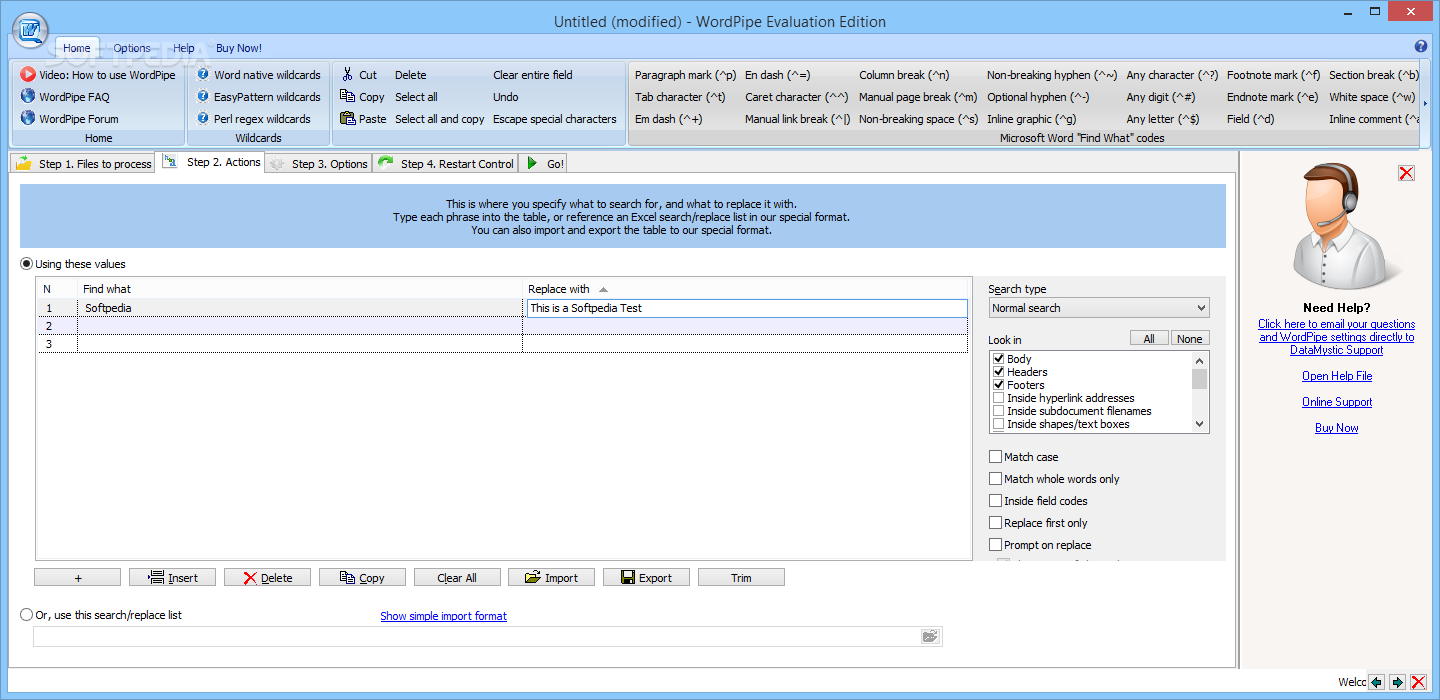1440x700 pixels.
Task: Click the WordPipe application logo button
Action: (30, 30)
